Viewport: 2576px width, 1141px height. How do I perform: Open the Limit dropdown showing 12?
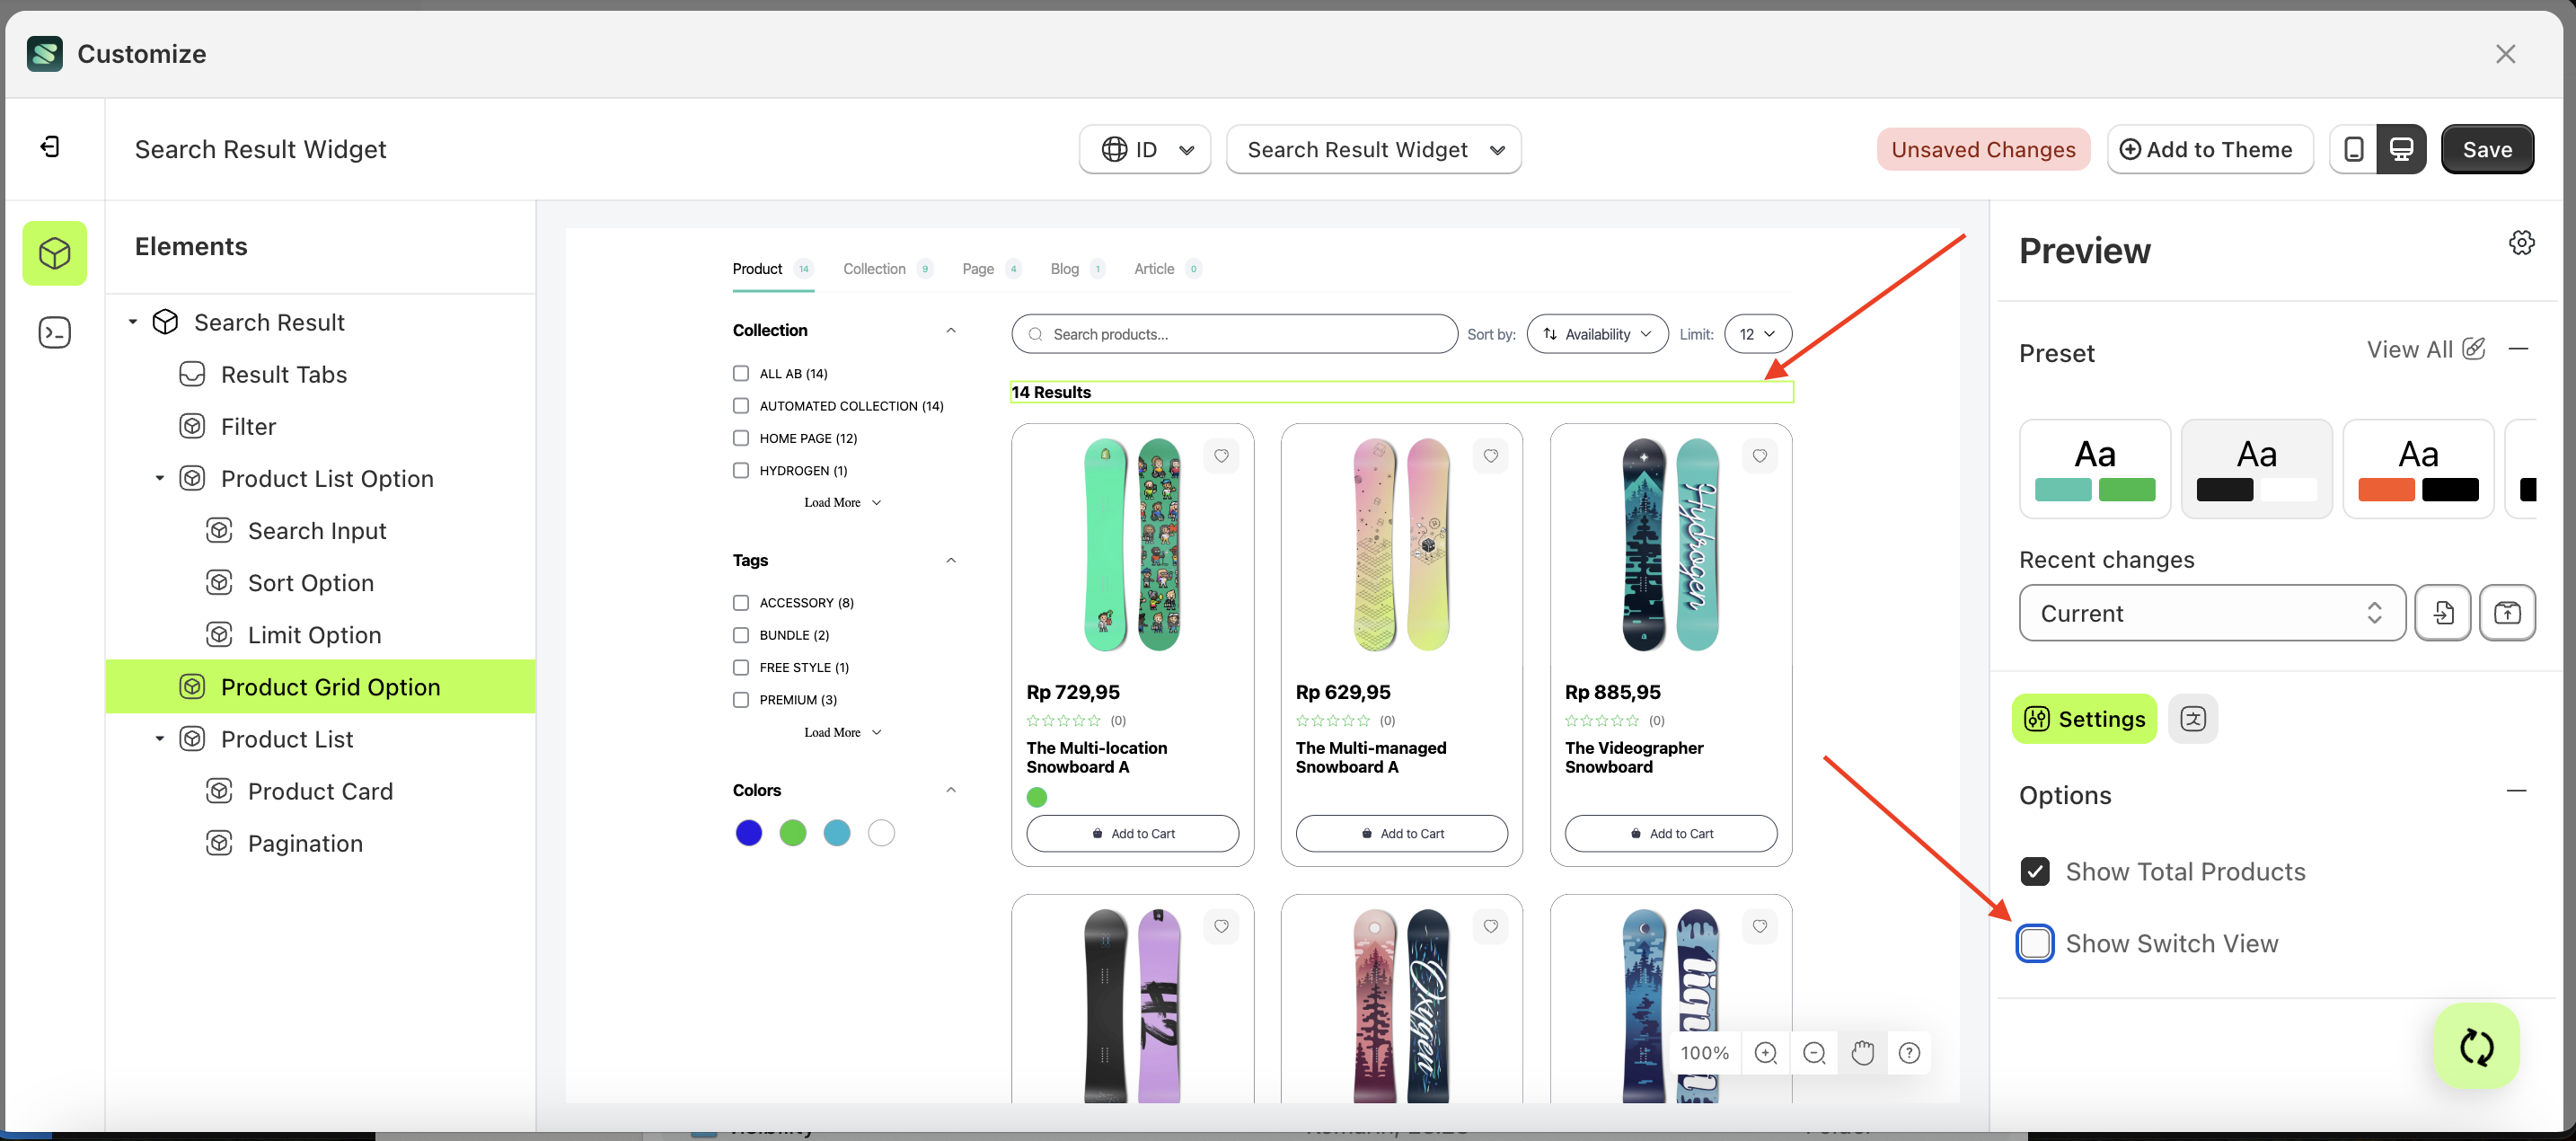tap(1758, 333)
